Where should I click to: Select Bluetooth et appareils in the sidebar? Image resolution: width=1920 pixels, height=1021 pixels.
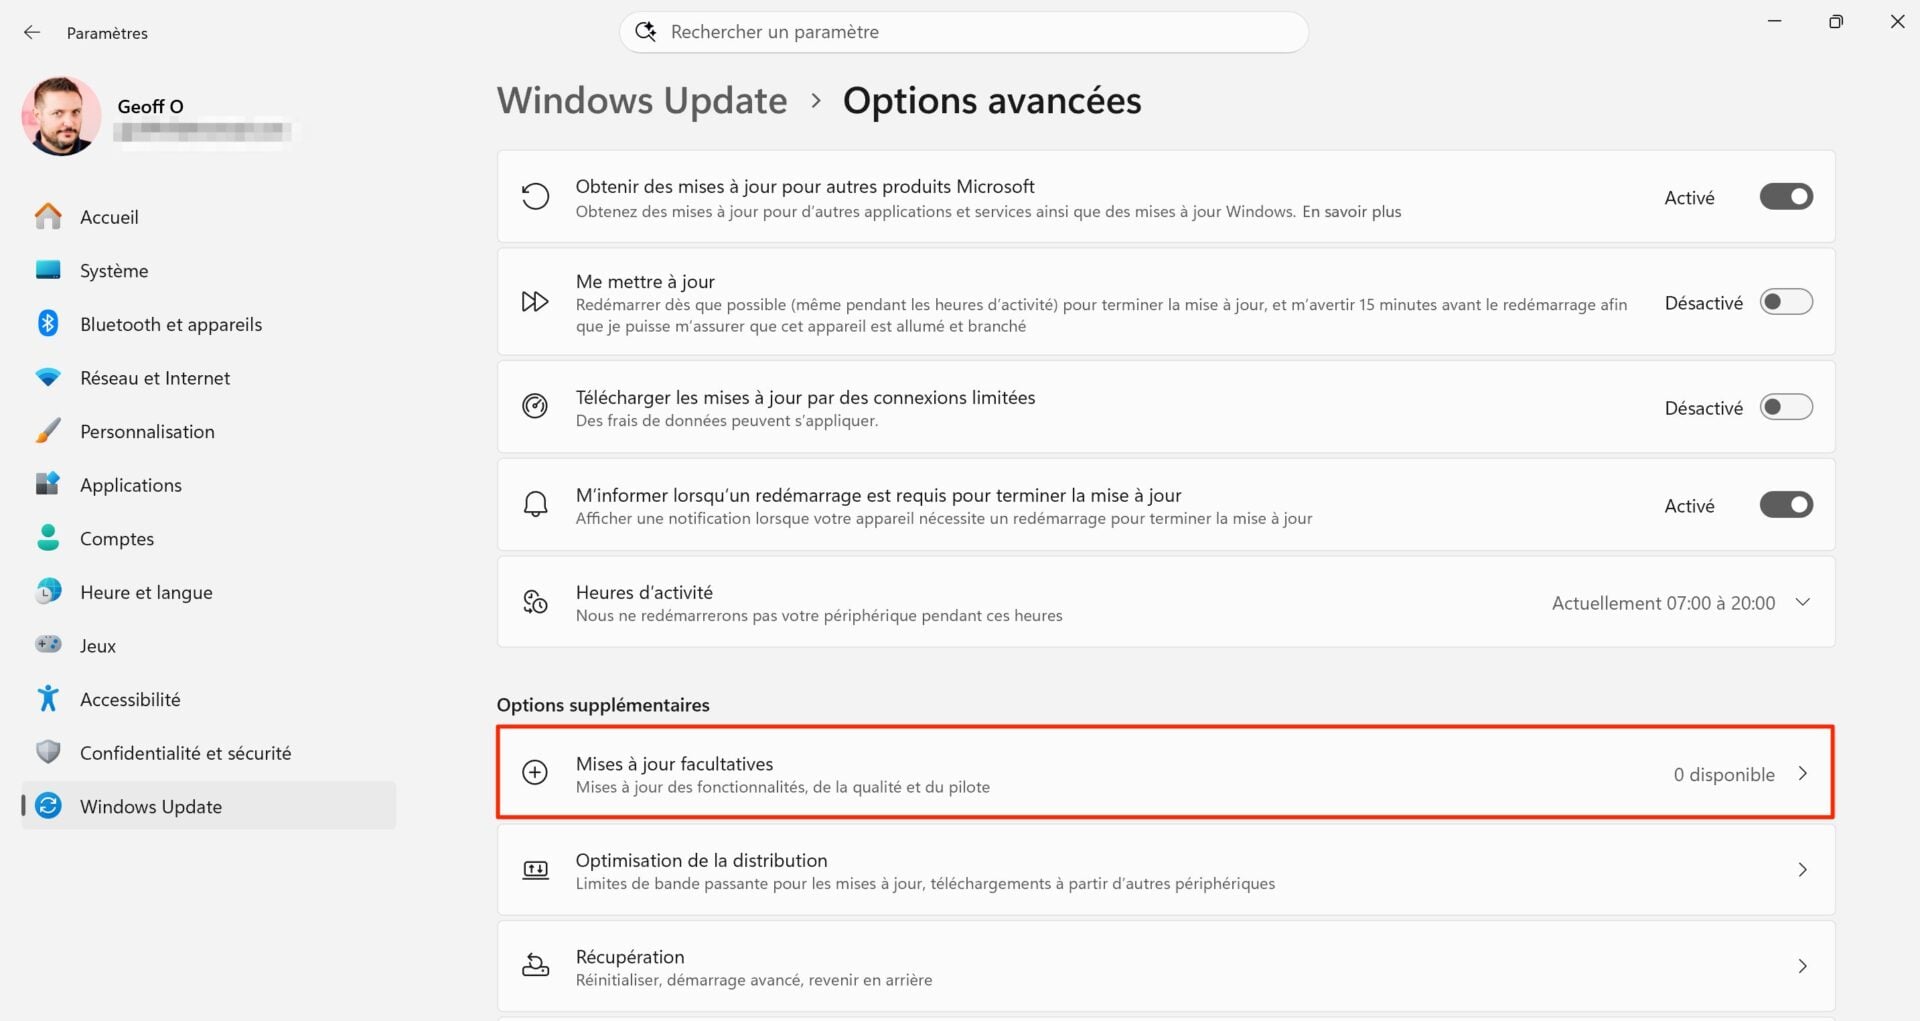tap(170, 324)
